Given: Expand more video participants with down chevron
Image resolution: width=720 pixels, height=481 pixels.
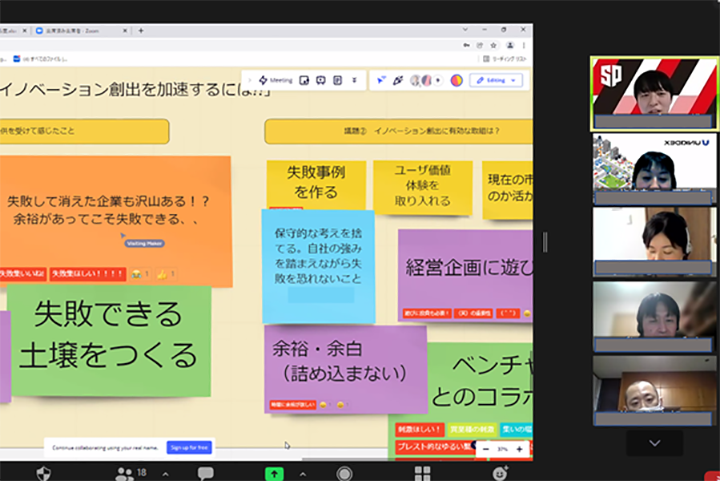Looking at the screenshot, I should click(x=655, y=442).
